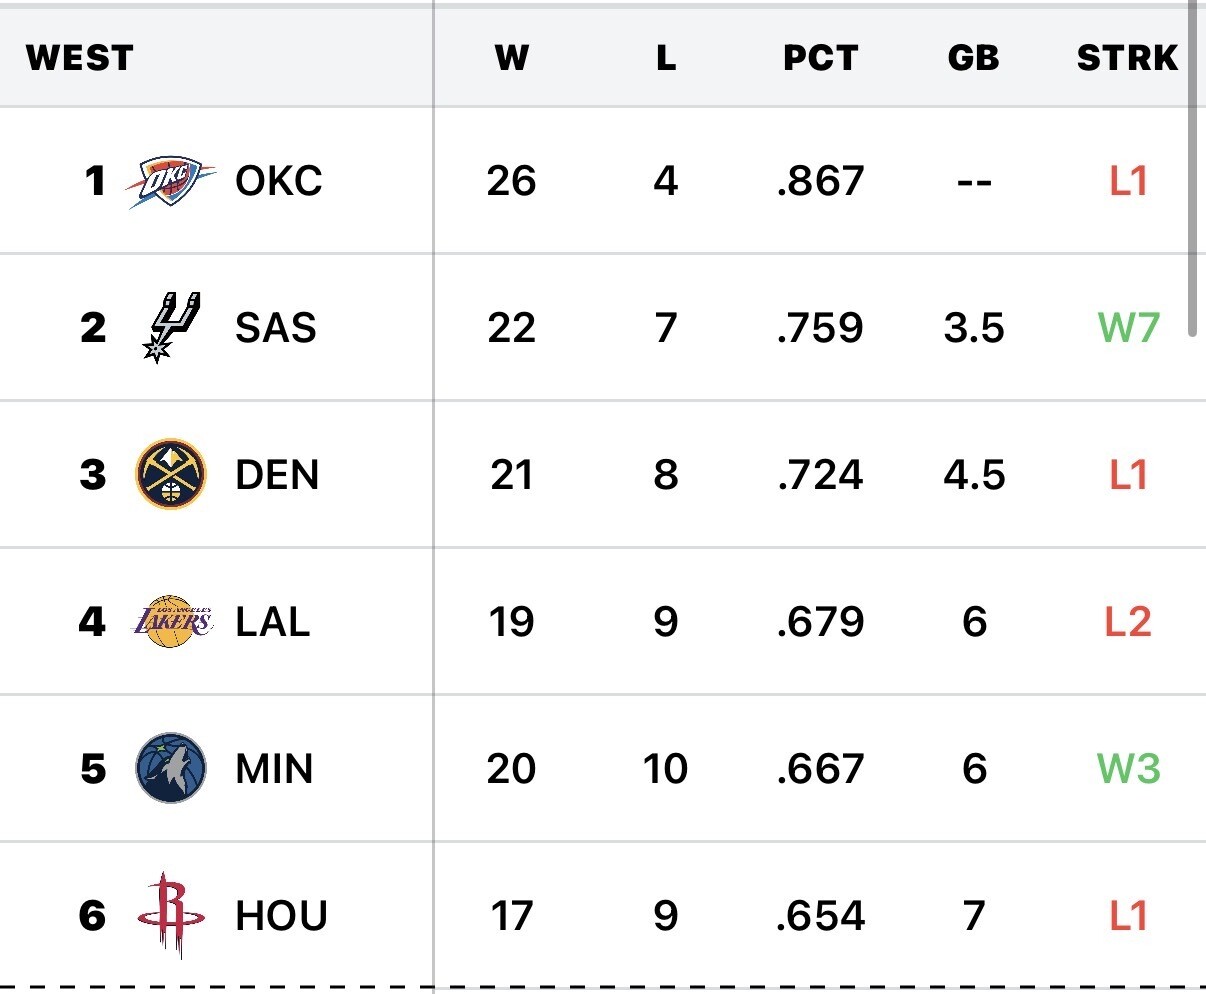Sort by the L column header

coord(666,58)
